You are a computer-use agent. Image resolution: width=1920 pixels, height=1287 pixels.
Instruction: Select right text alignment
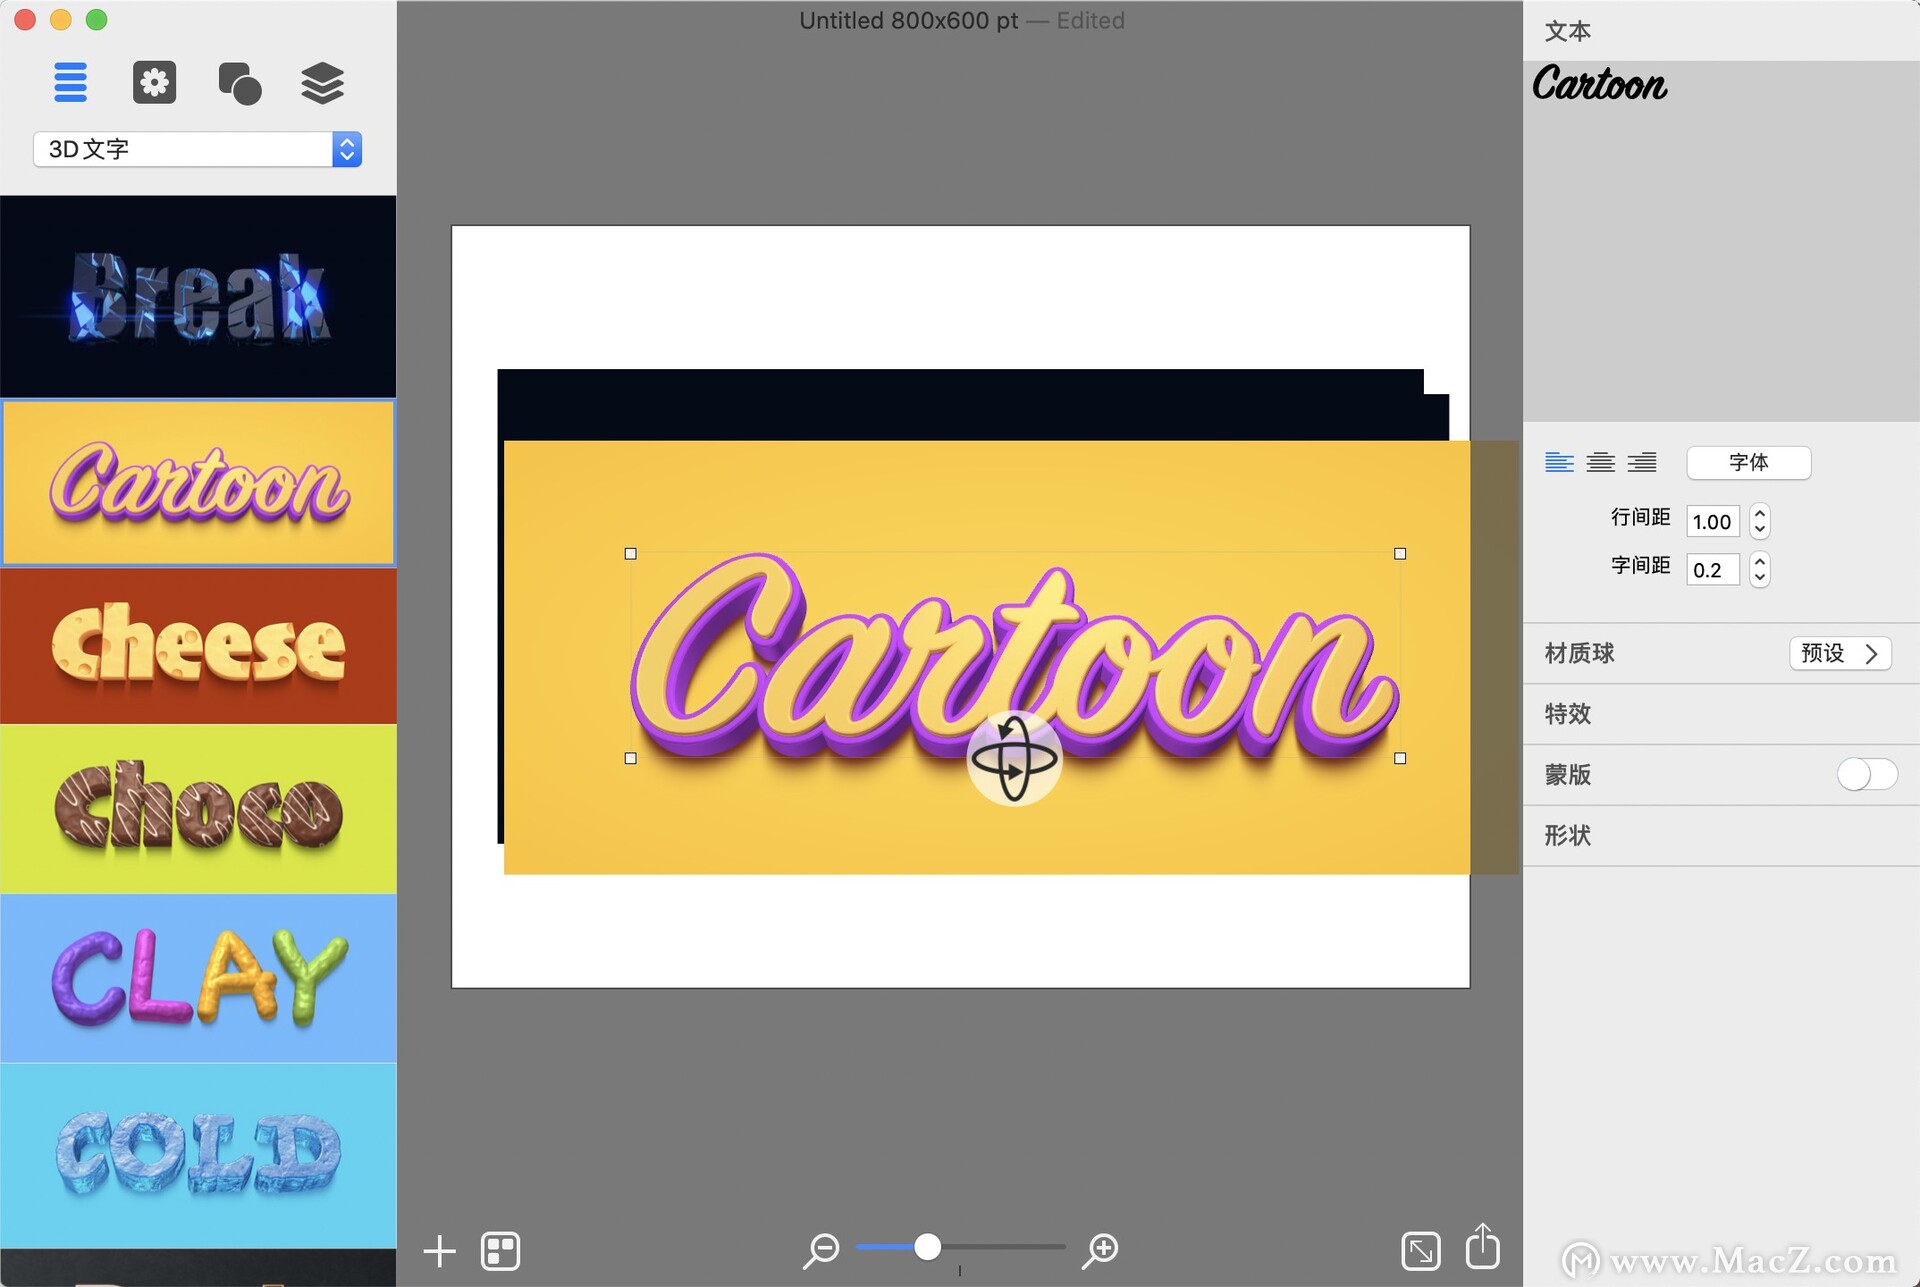(1641, 462)
